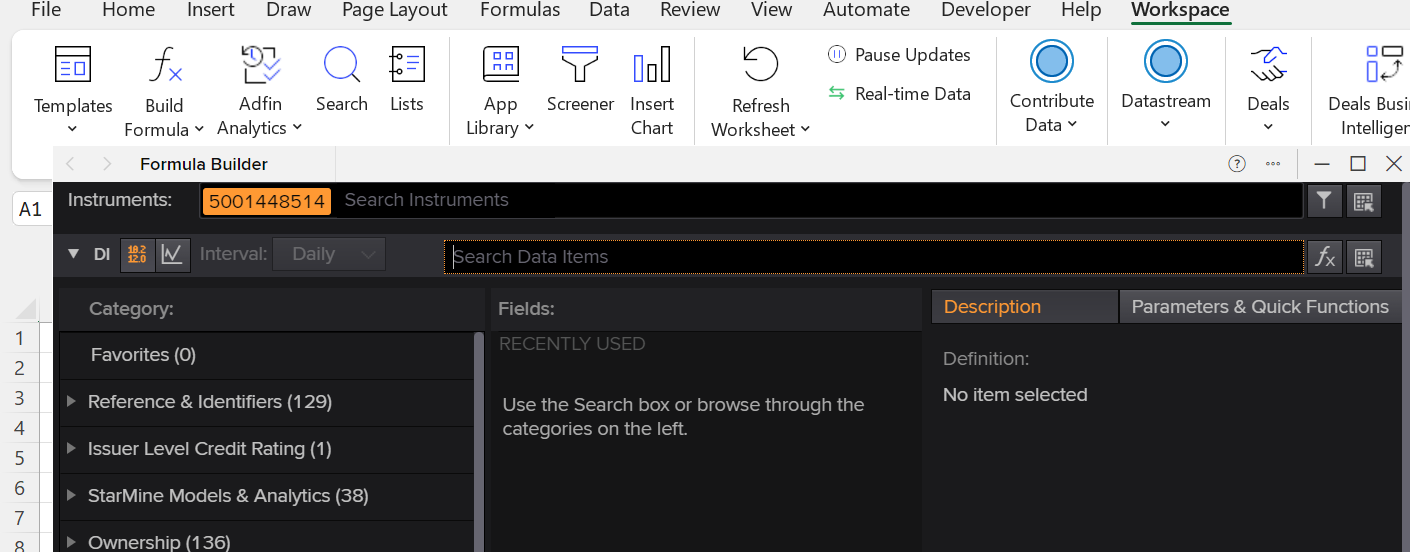Click the 5001448514 instrument chip
1410x552 pixels.
267,201
